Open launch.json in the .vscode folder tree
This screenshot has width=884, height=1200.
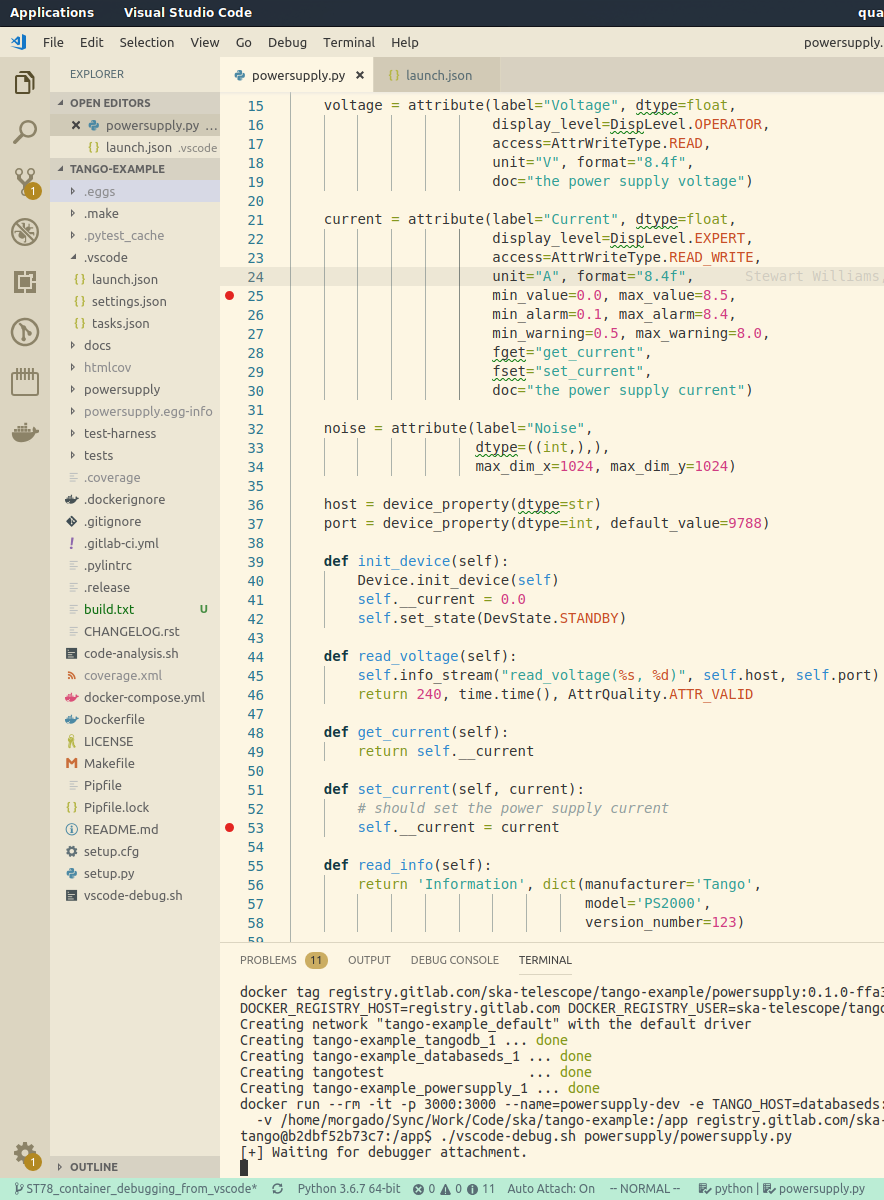pos(135,279)
